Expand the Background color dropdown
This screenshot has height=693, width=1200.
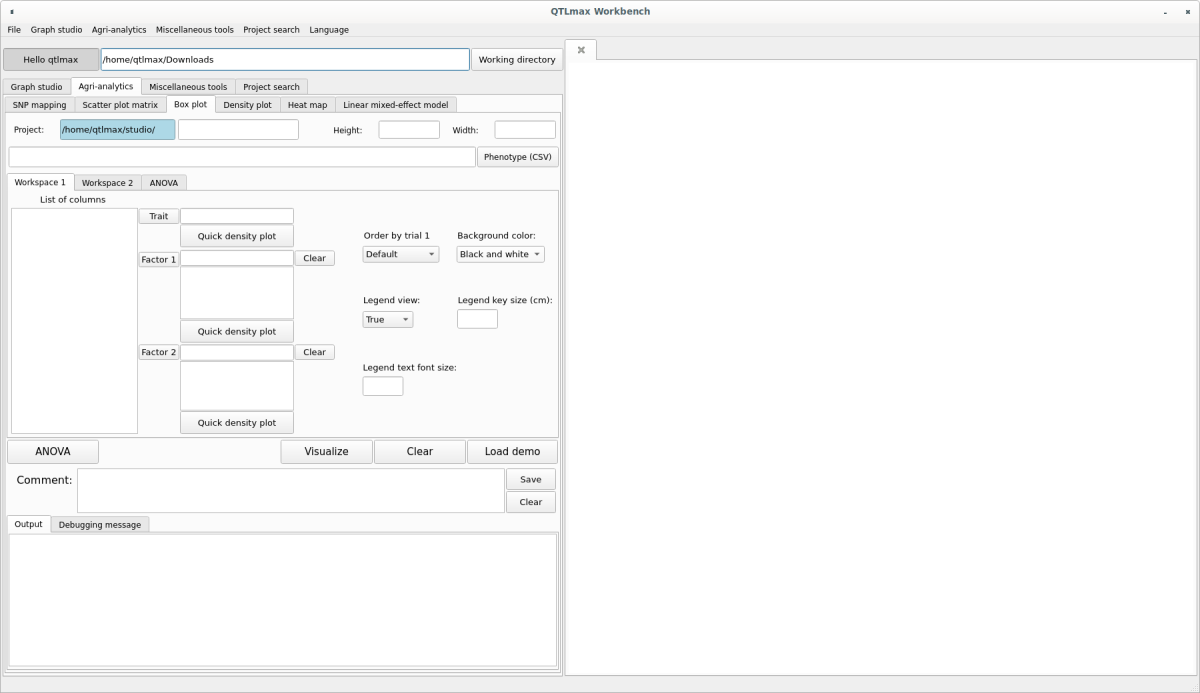tap(500, 255)
